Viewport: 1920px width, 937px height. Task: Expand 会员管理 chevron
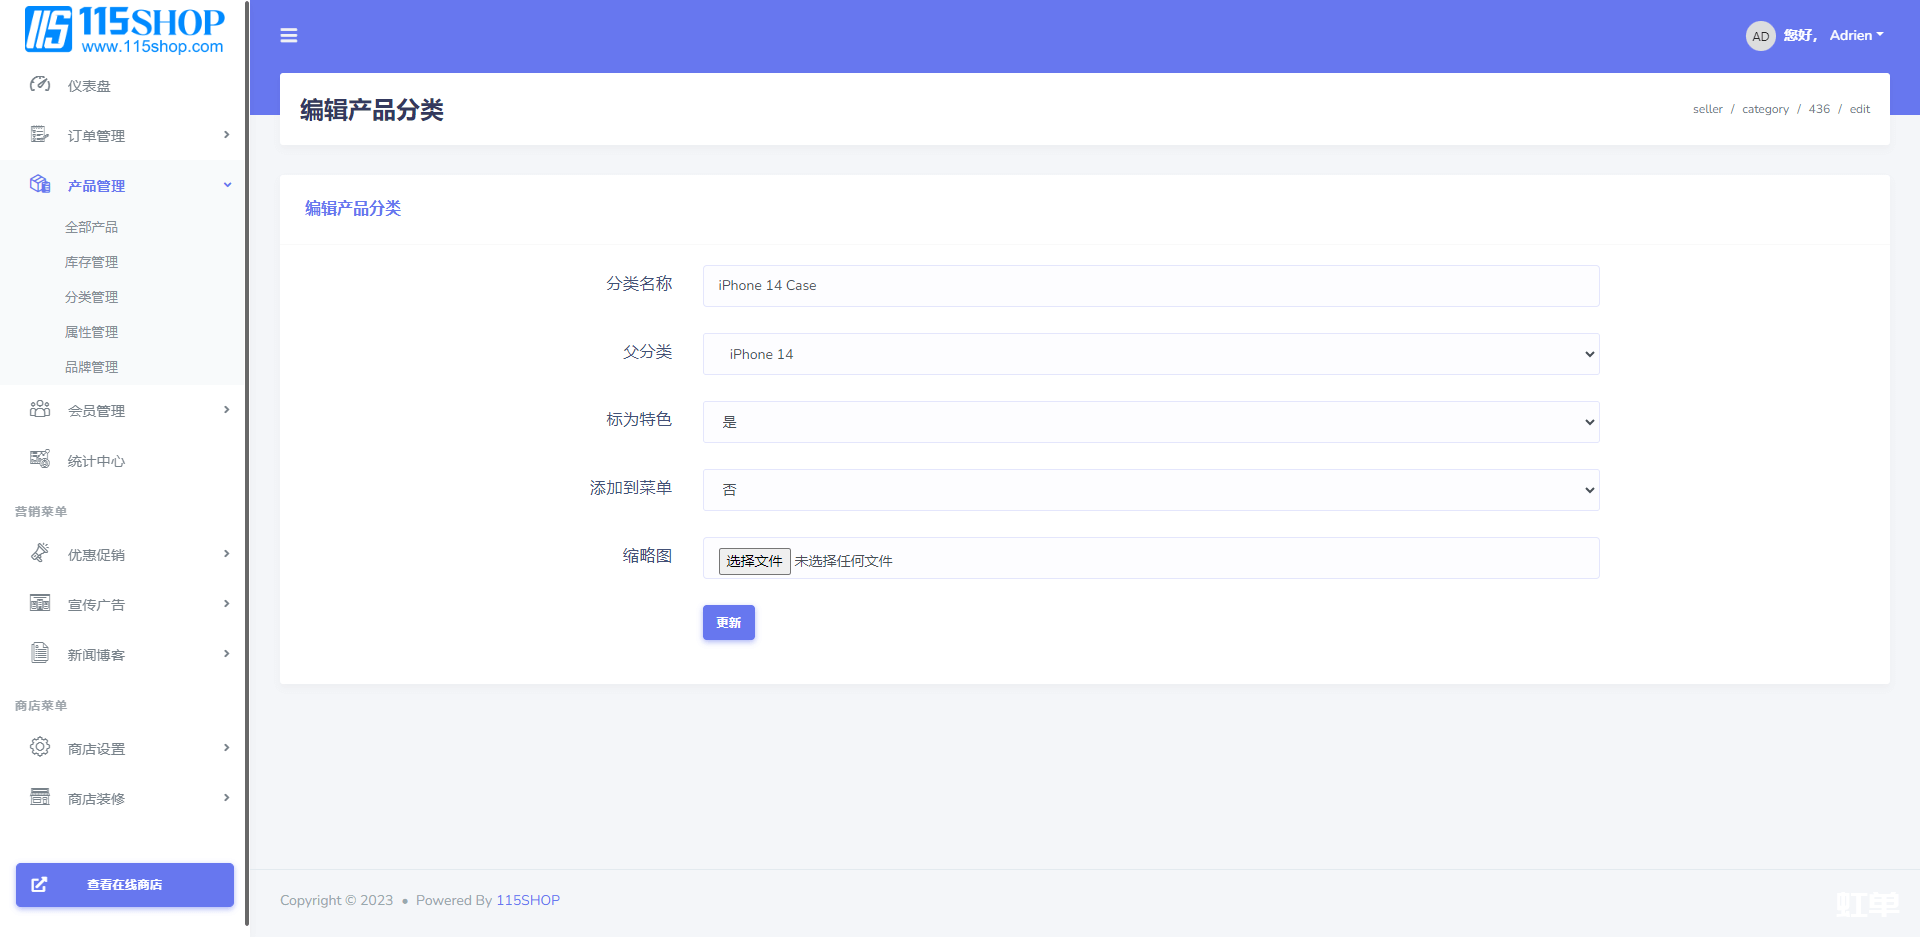(227, 410)
